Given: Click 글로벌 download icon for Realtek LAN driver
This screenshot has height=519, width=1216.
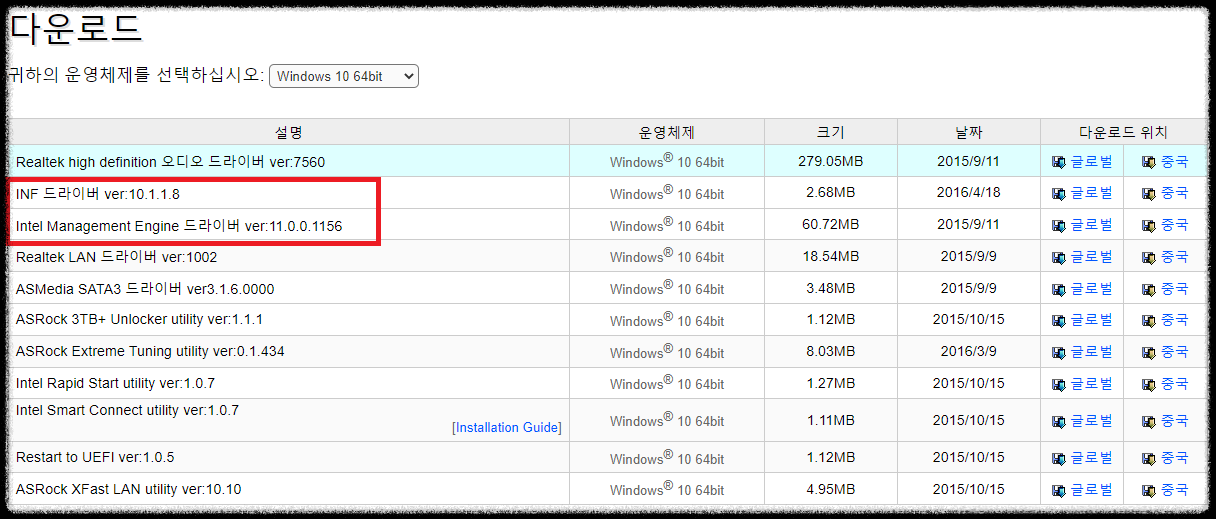Looking at the screenshot, I should (1059, 257).
